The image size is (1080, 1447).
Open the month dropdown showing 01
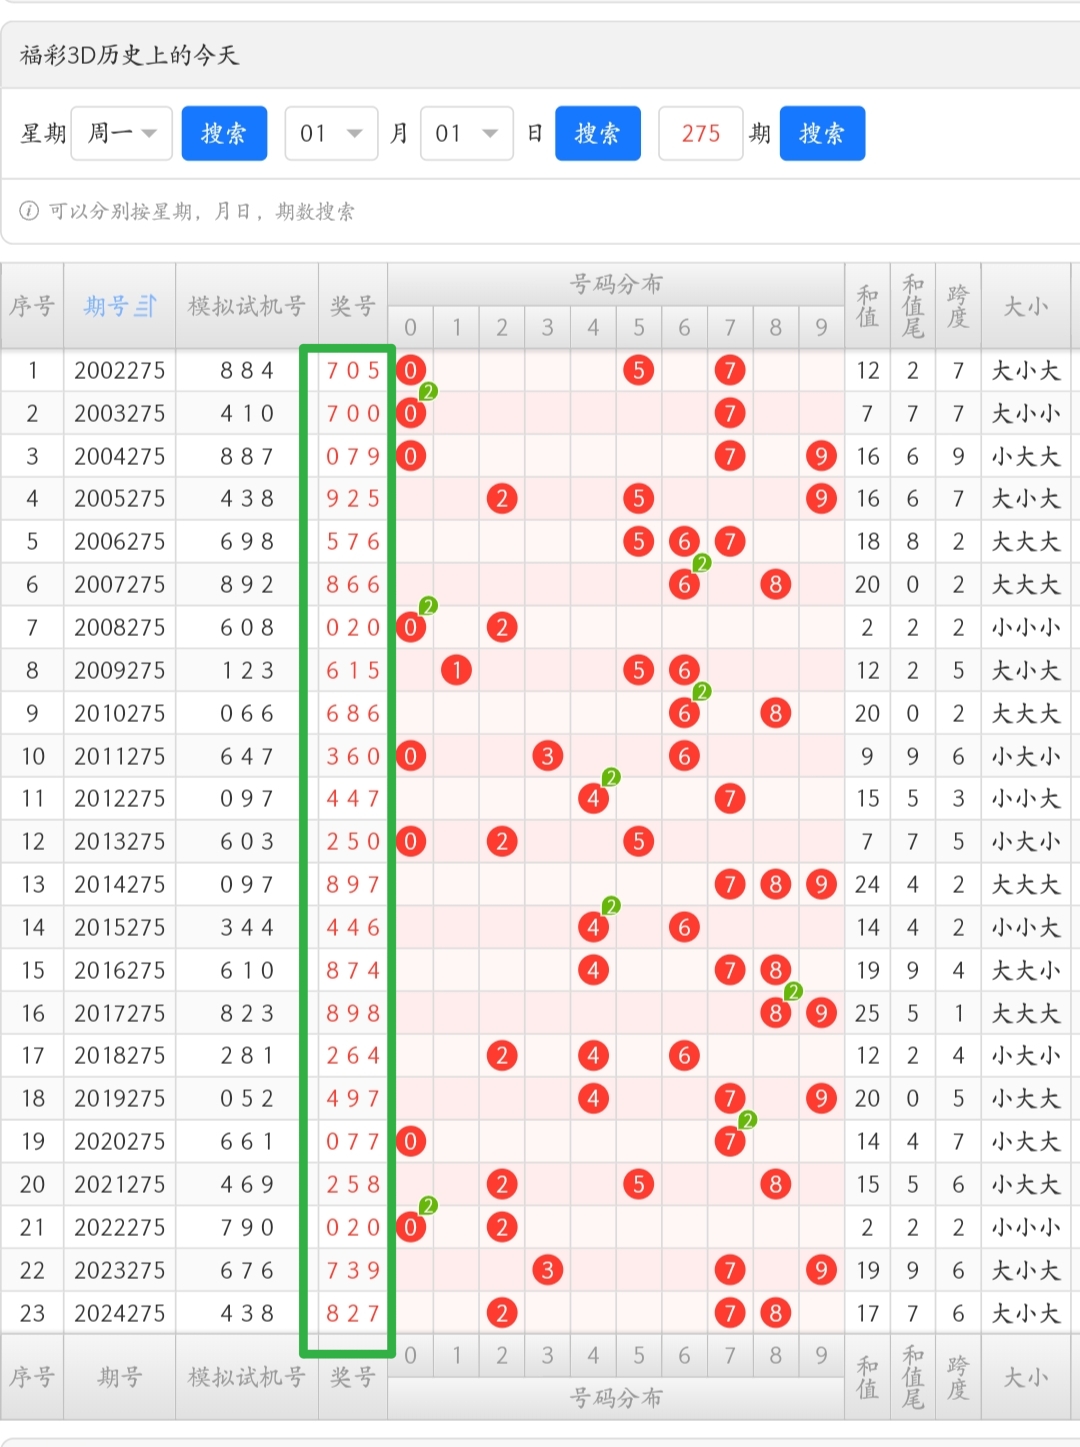pyautogui.click(x=331, y=133)
